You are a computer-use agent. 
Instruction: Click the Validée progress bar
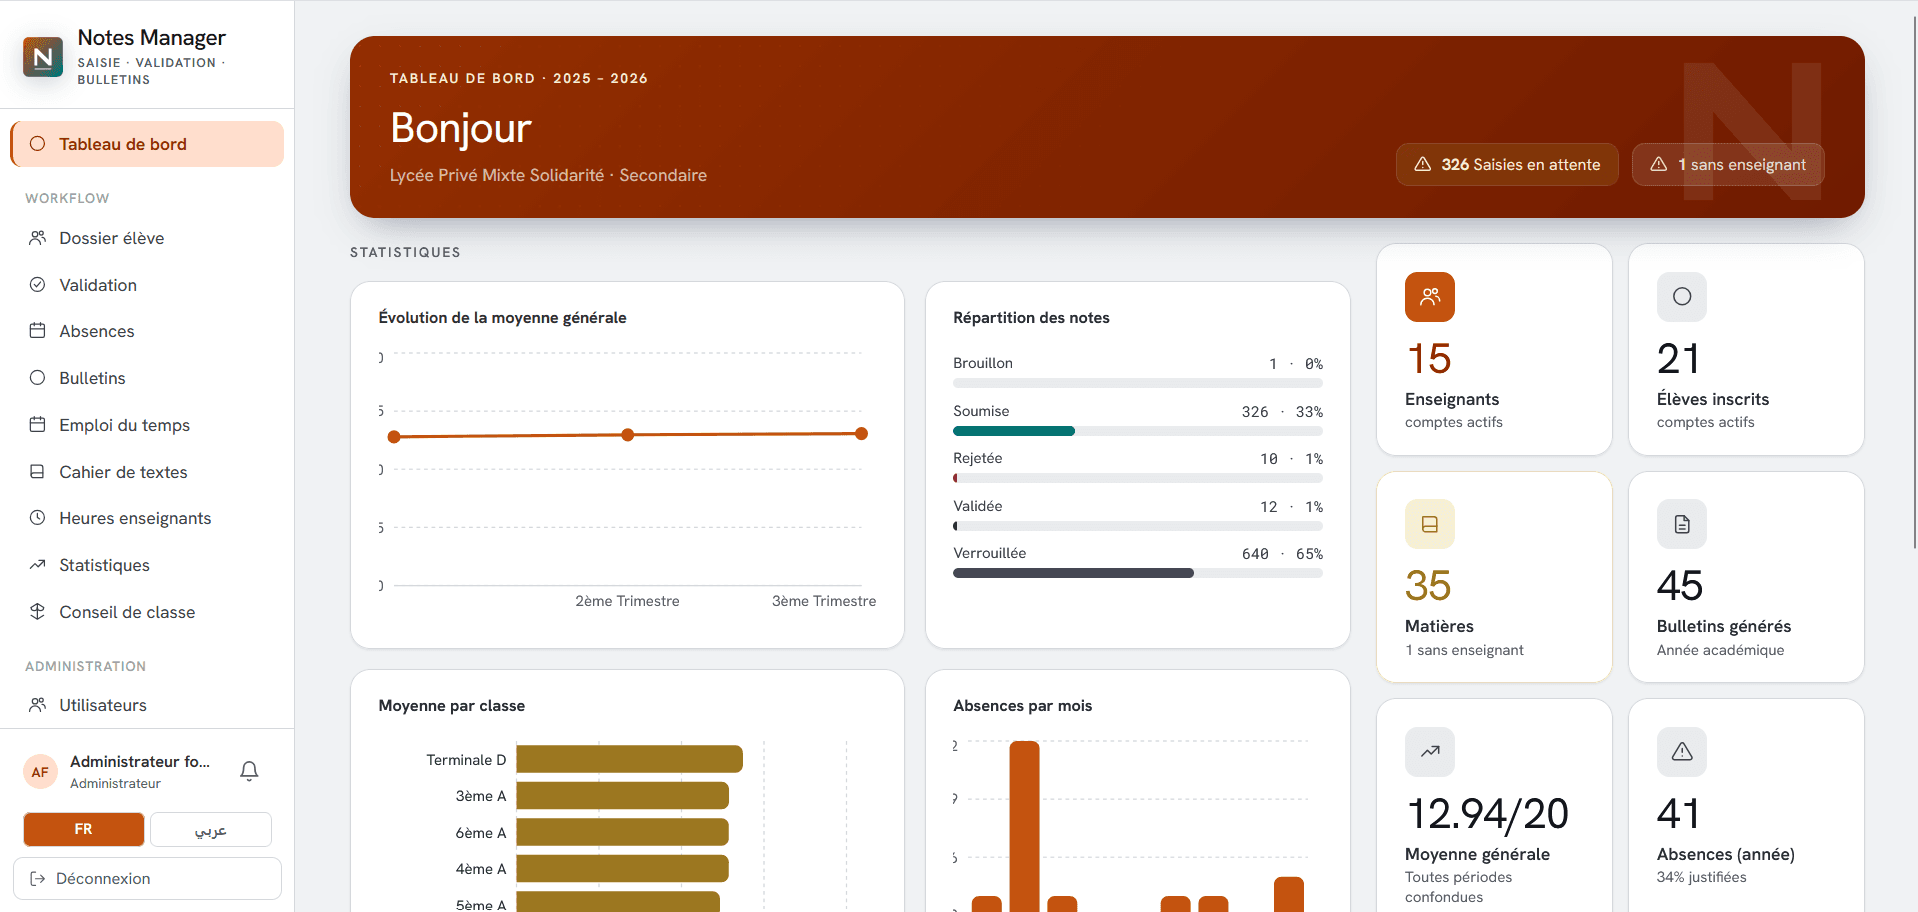tap(1138, 526)
